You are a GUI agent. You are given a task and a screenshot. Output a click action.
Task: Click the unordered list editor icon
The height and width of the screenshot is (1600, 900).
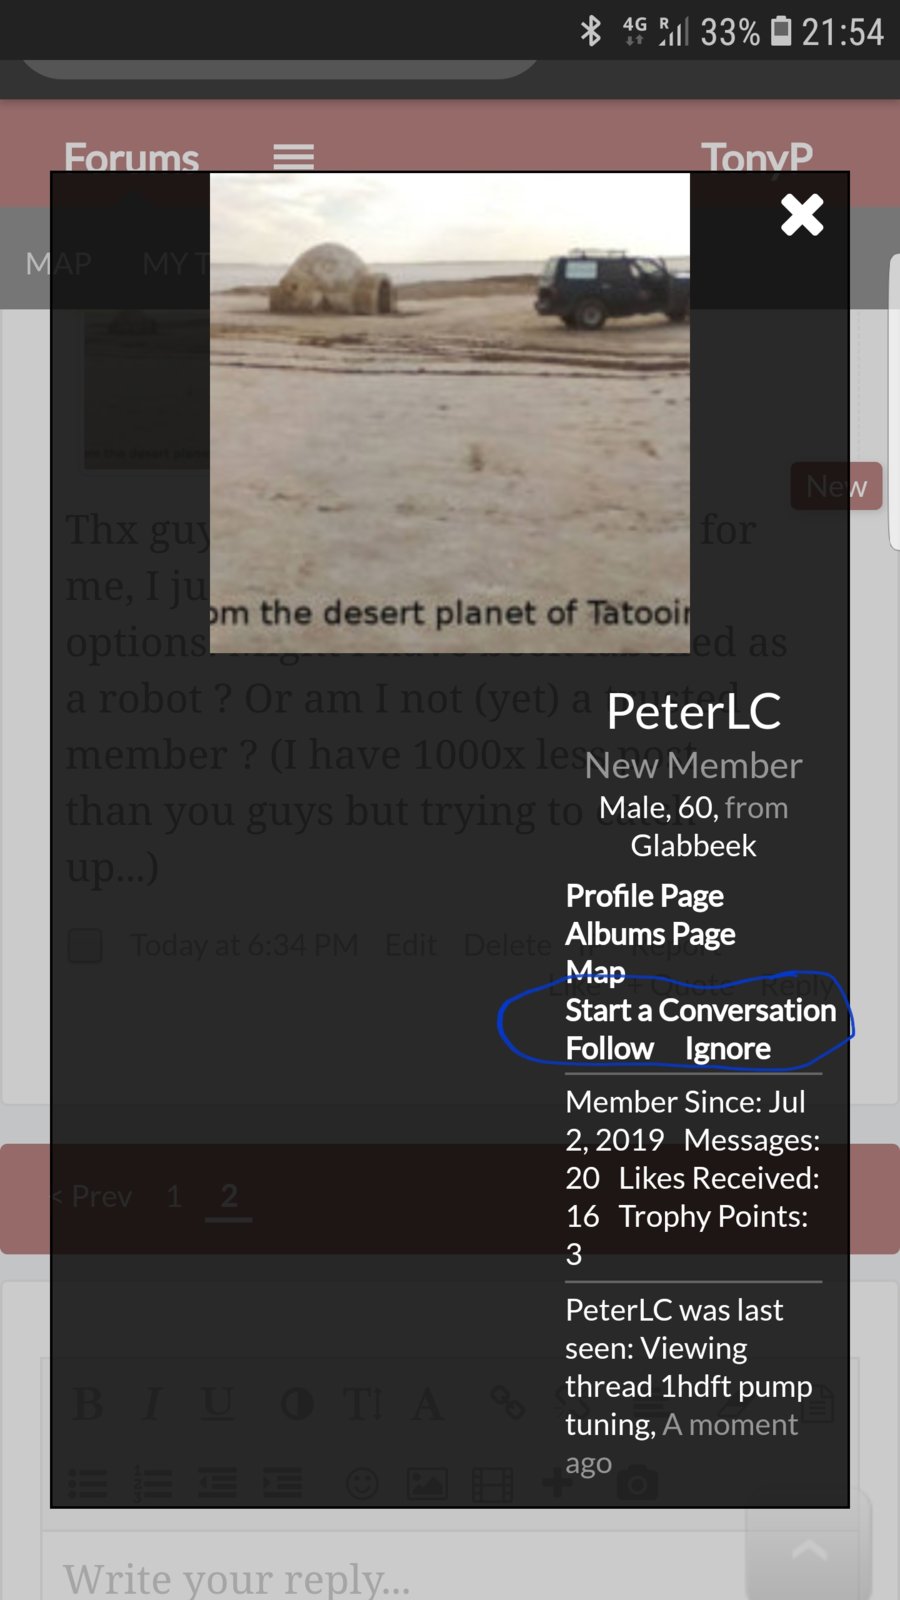click(88, 1483)
